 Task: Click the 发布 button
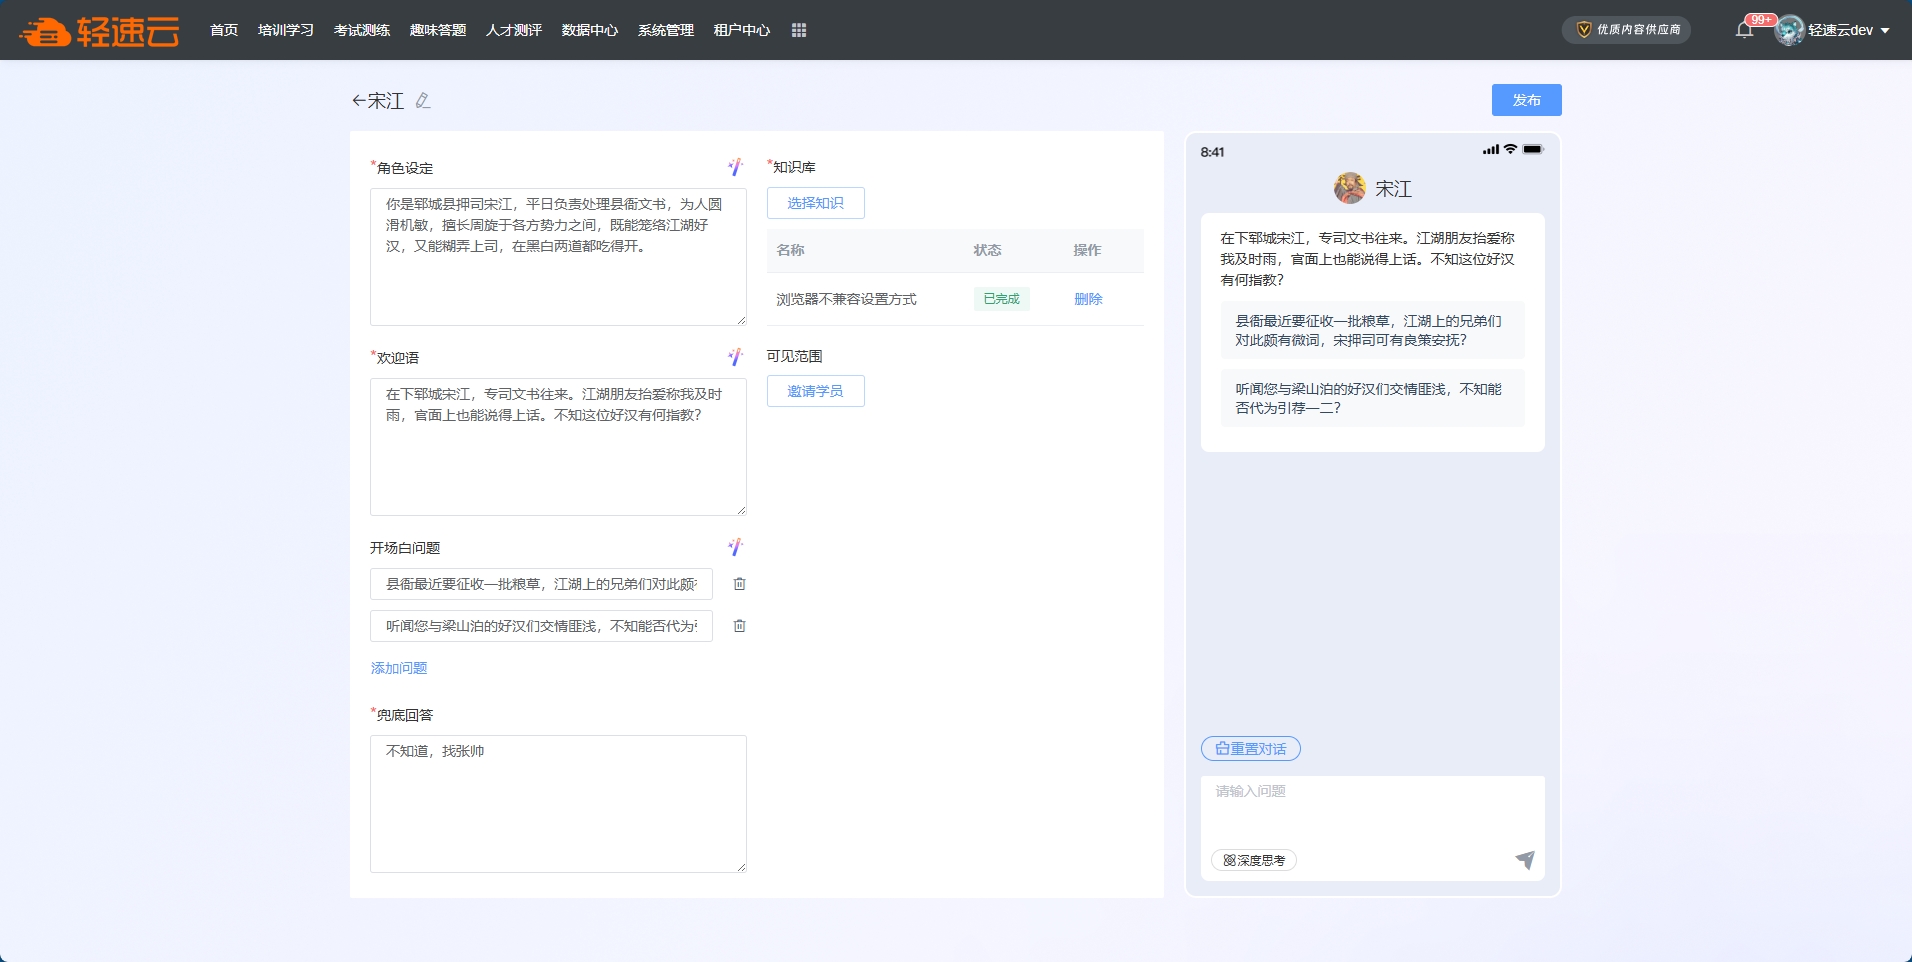(1526, 100)
